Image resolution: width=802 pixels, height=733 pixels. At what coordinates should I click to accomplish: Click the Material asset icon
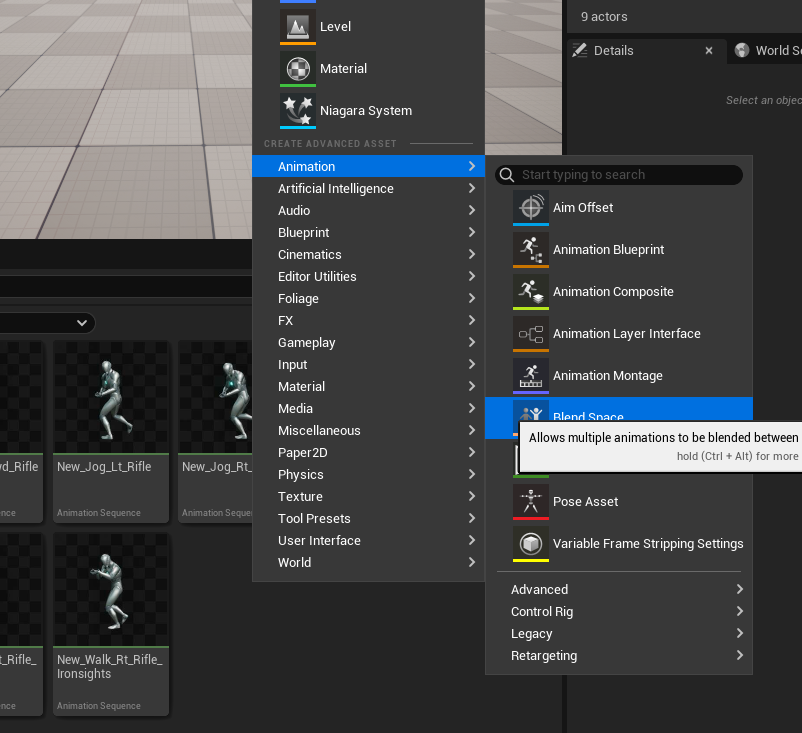[298, 68]
